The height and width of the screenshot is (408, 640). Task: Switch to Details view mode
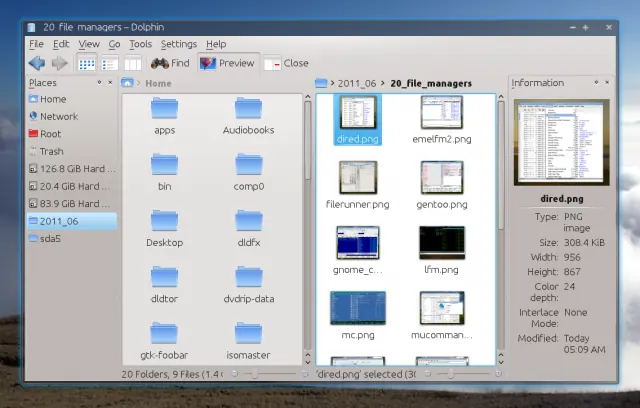(x=109, y=64)
